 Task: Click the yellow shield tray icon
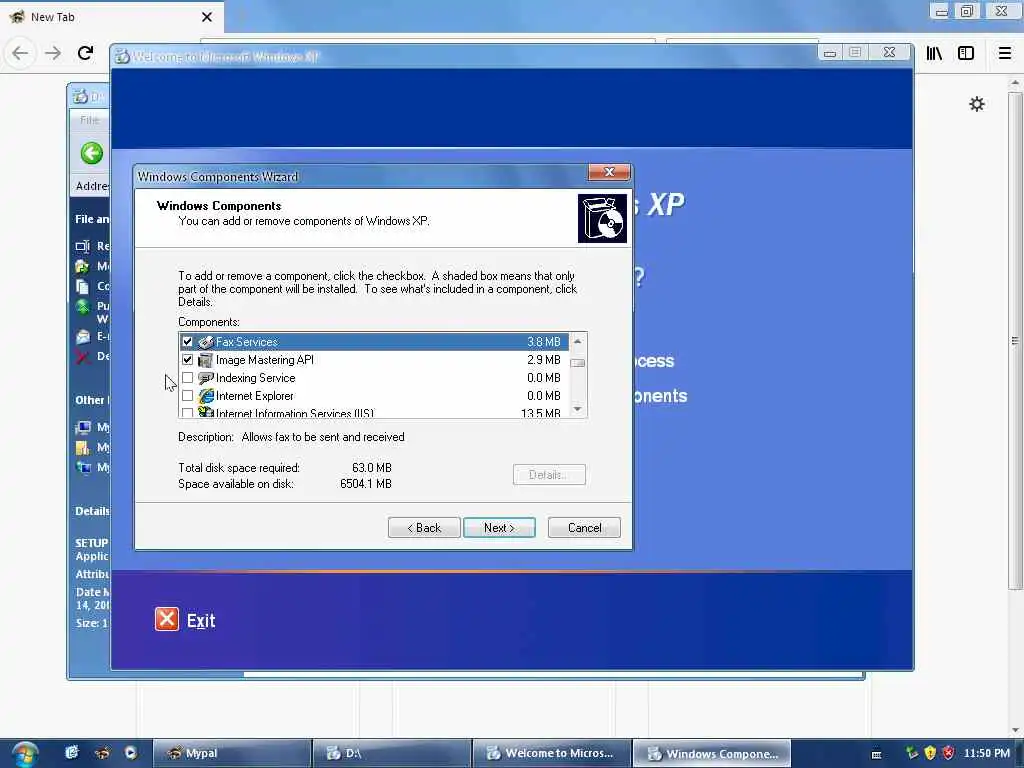930,753
